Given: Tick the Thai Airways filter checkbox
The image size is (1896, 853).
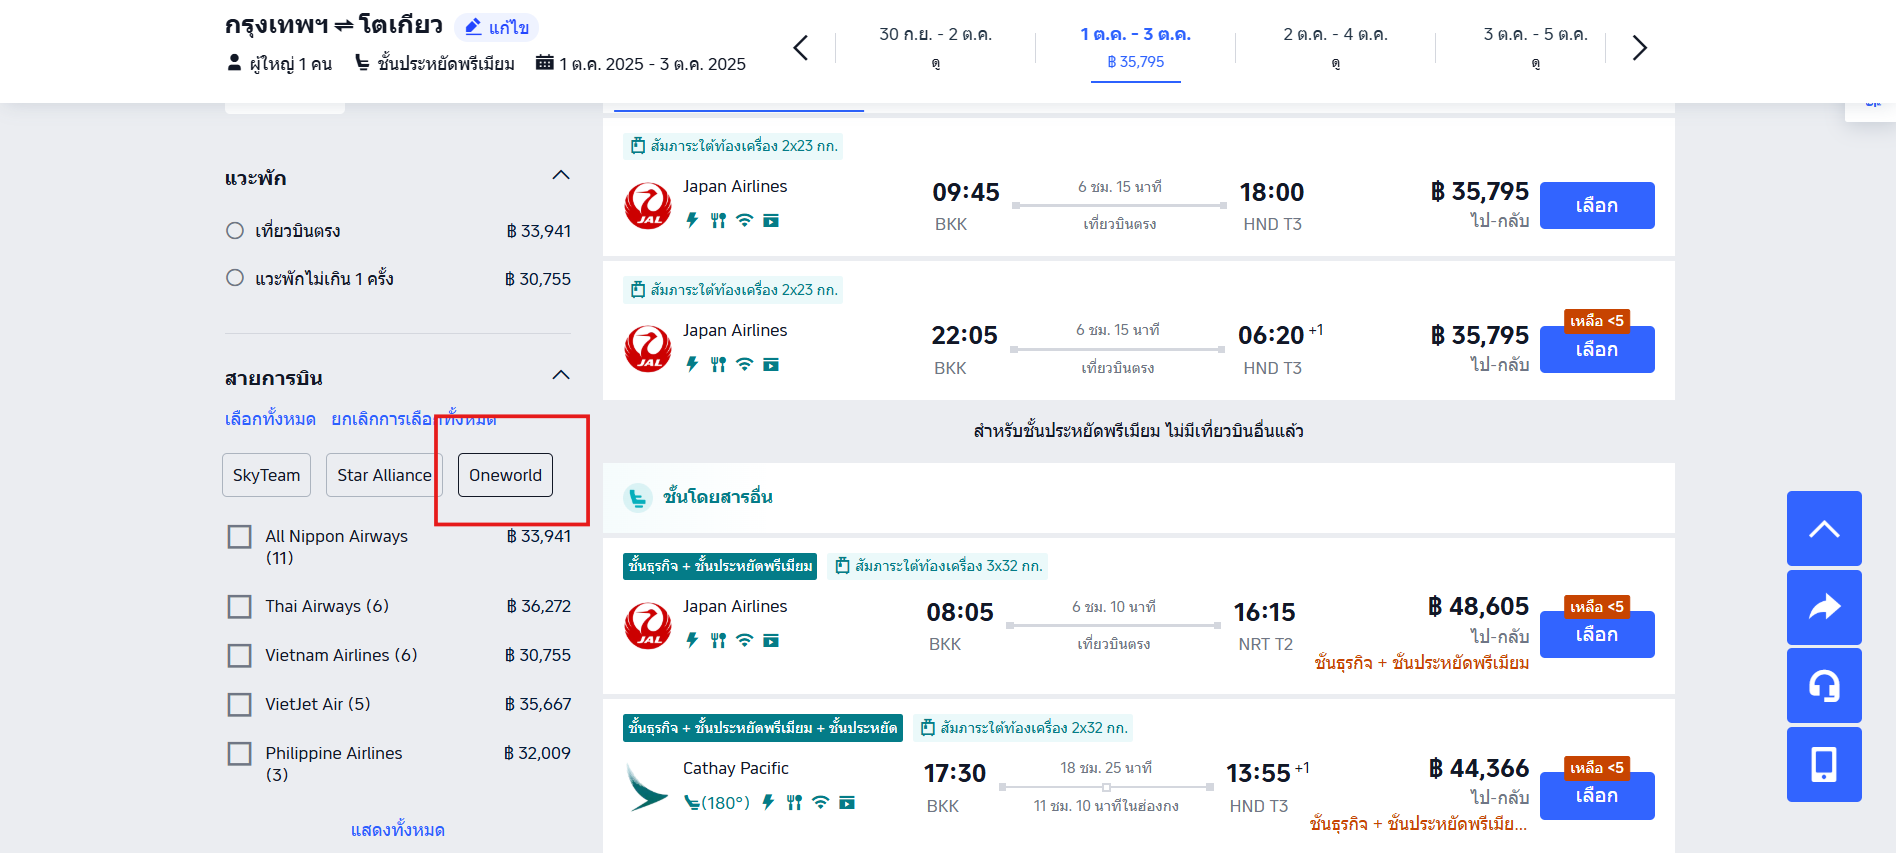Looking at the screenshot, I should tap(240, 607).
